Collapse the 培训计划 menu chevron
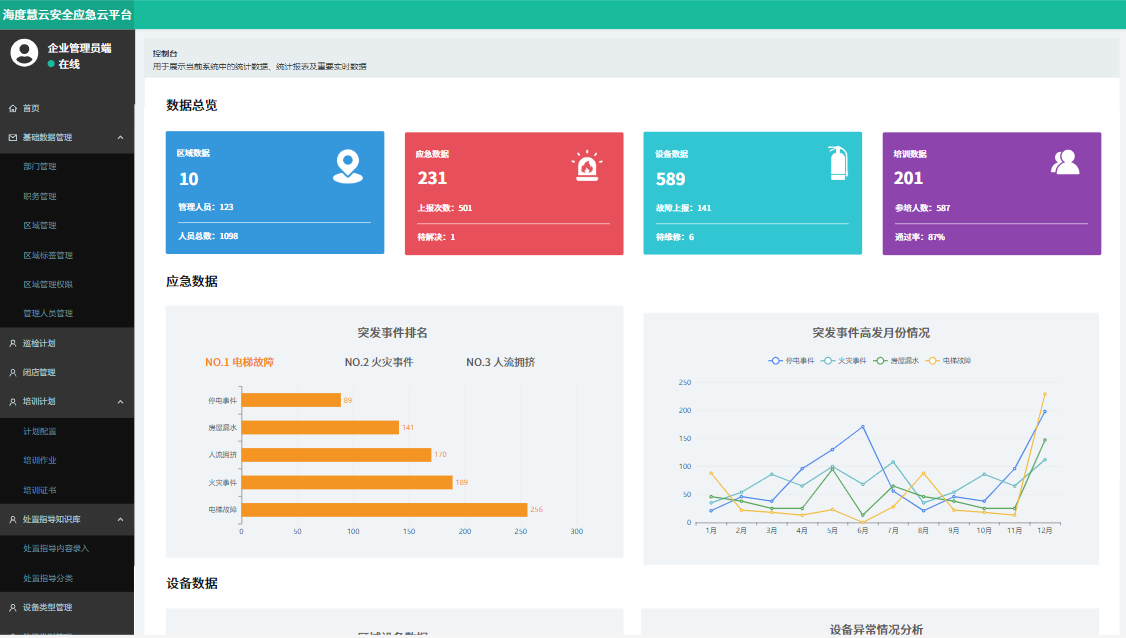 point(120,401)
